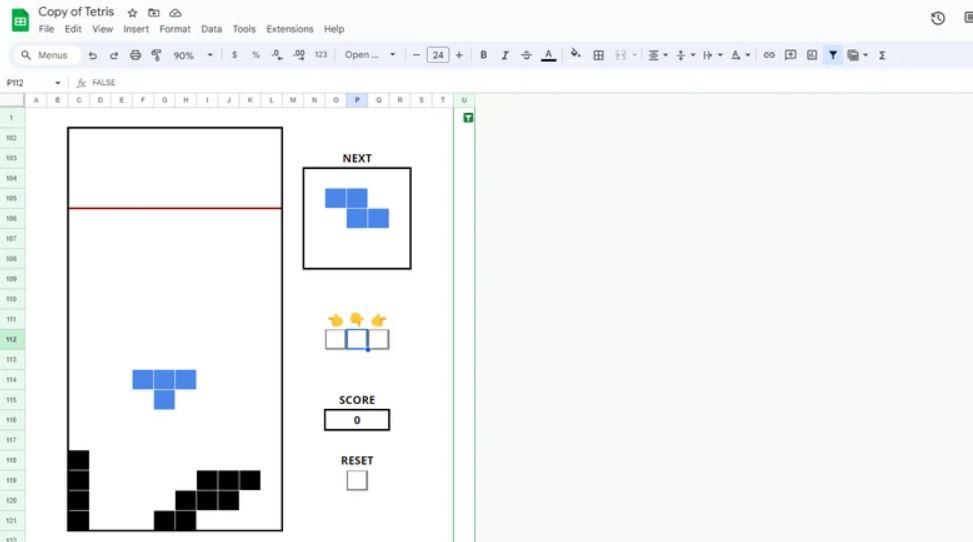Move document using folder icon
The height and width of the screenshot is (542, 973).
tap(153, 13)
